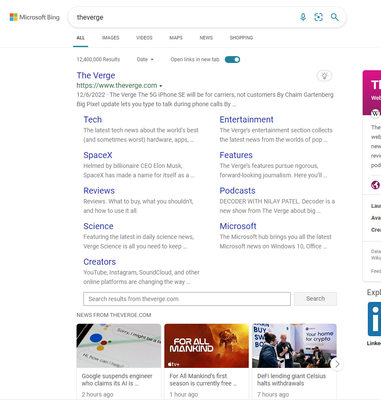Image resolution: width=381 pixels, height=400 pixels.
Task: Click headline DeFi lending giant Celsius
Action: click(x=291, y=380)
